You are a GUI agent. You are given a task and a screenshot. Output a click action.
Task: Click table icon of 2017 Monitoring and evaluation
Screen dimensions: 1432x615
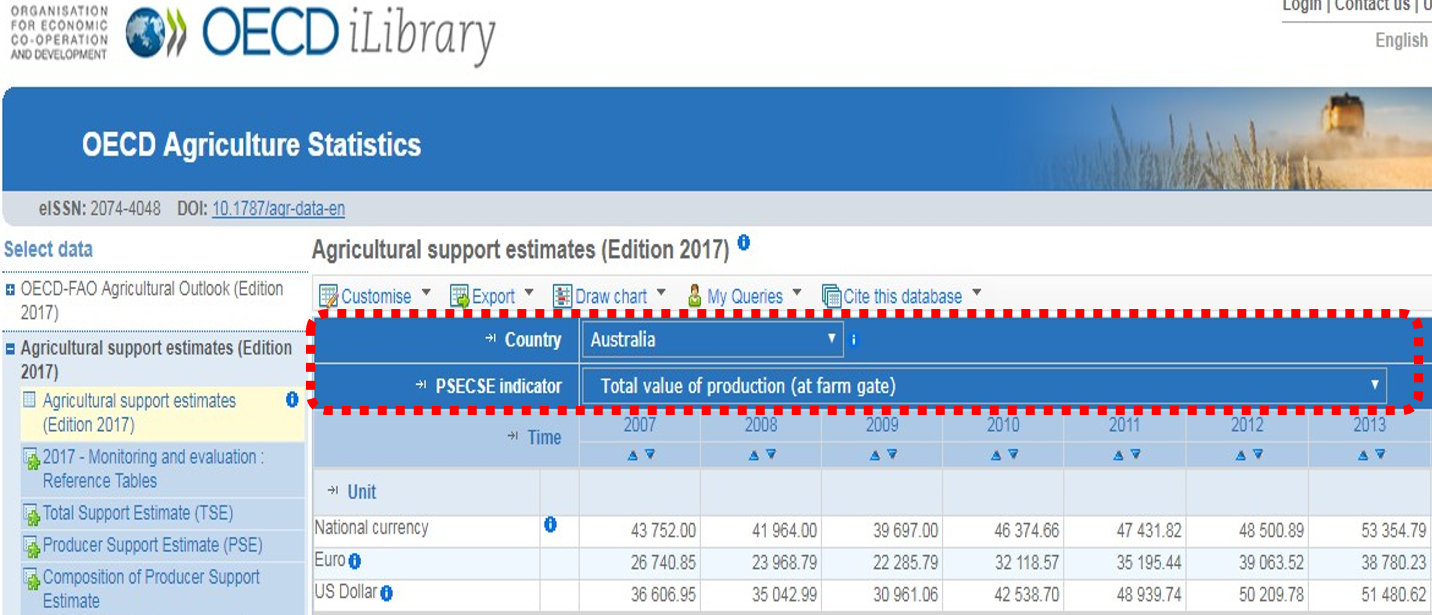(31, 458)
